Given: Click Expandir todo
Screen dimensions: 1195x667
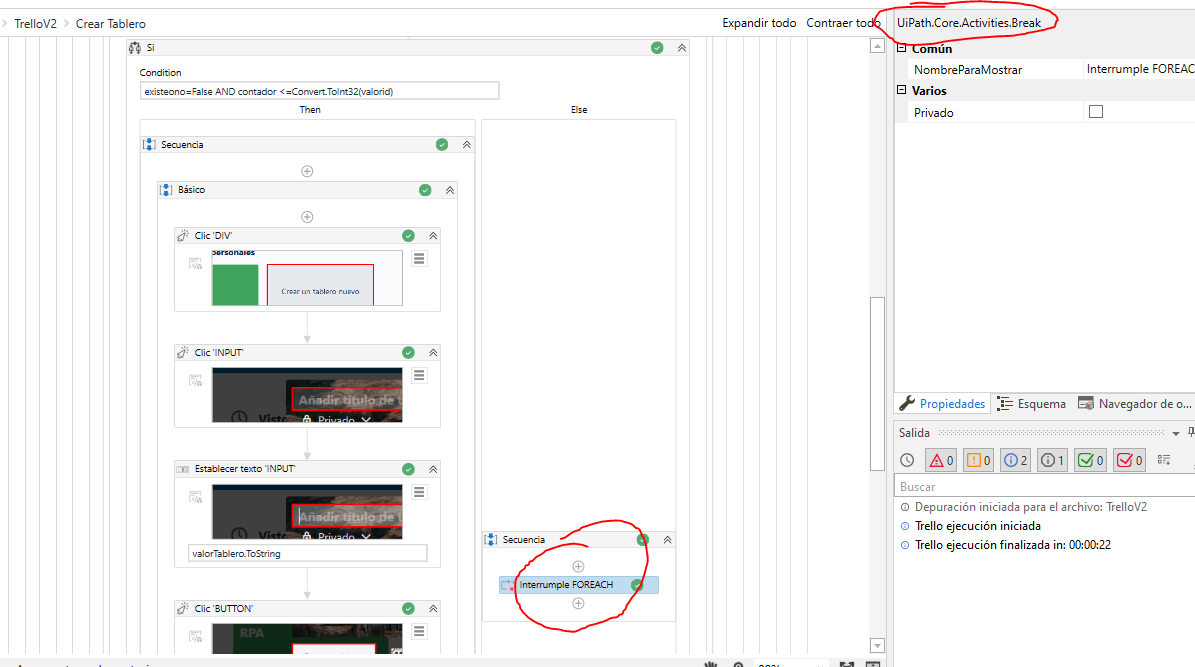Looking at the screenshot, I should click(x=759, y=23).
